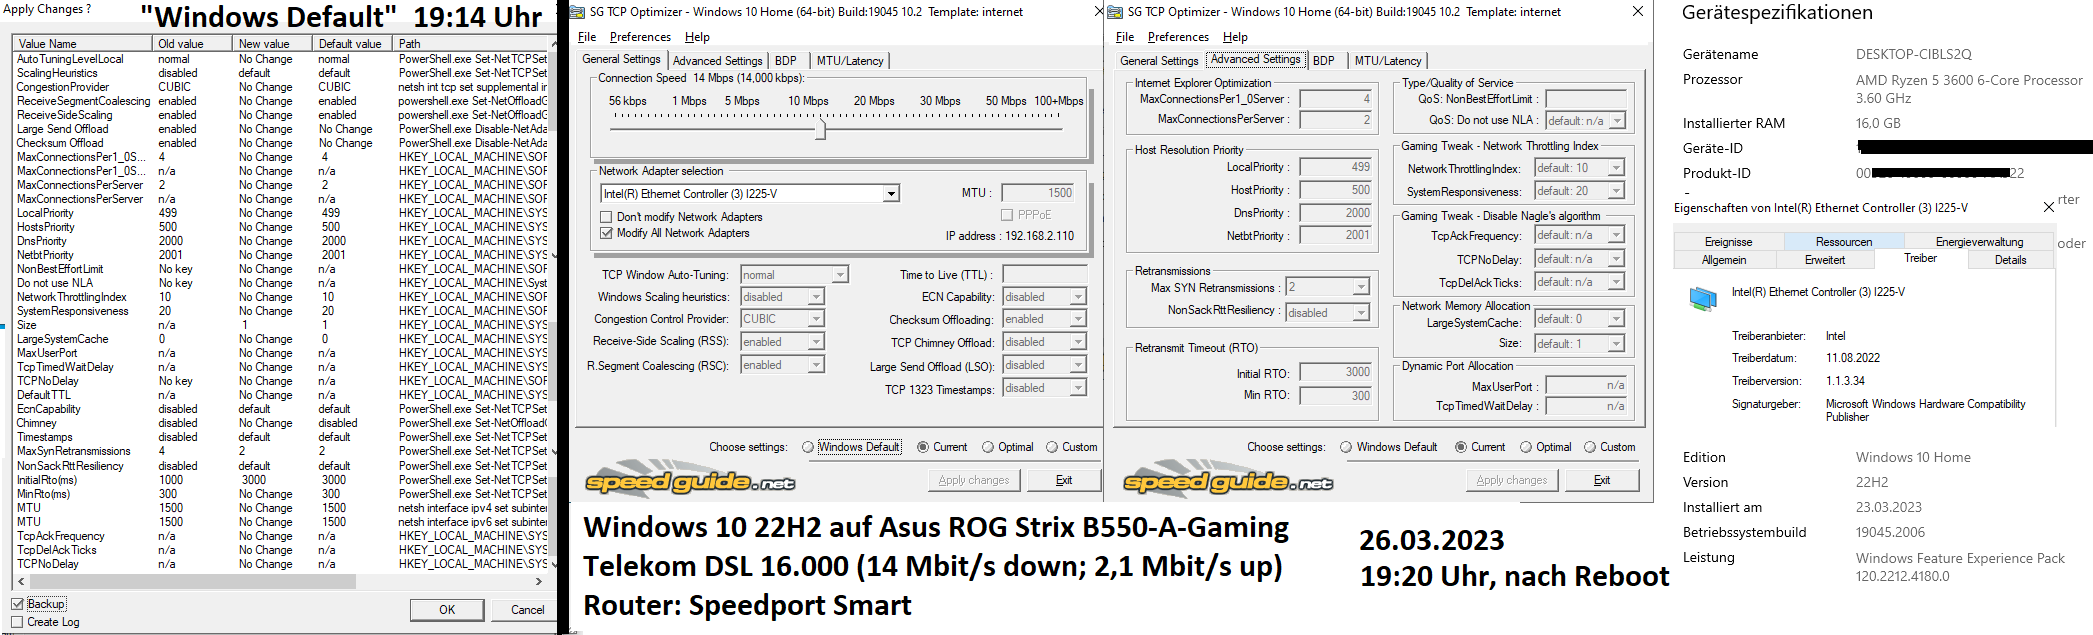Switch to MTU/Latency tab in Advanced Settings window
2093x635 pixels.
(x=1388, y=61)
